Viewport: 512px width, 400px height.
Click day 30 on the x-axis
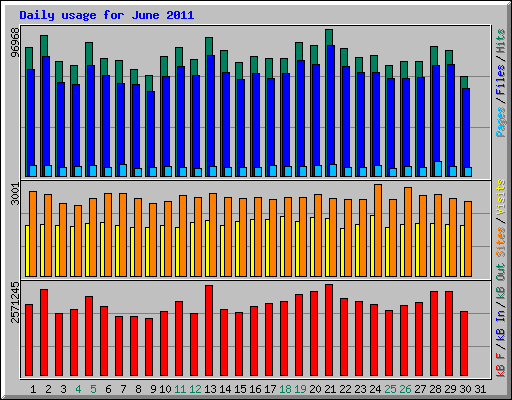465,389
